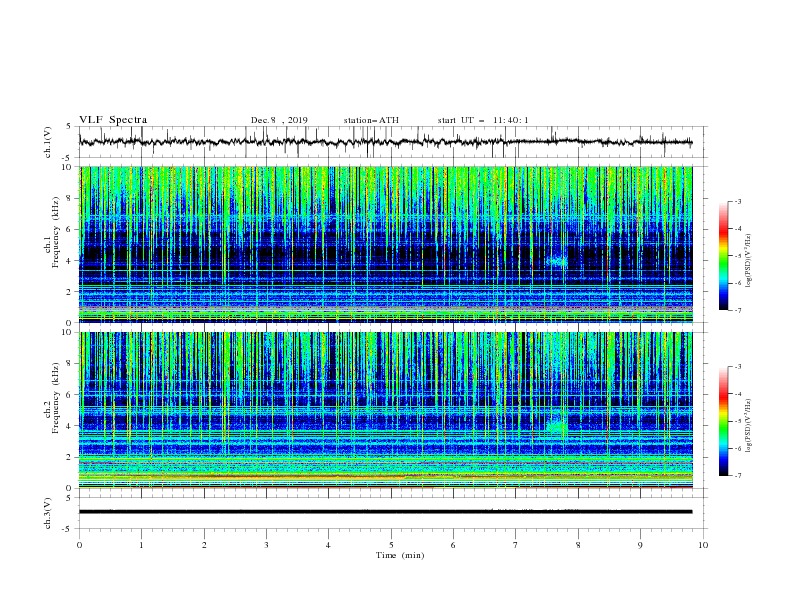Click the "Time (min)" x-axis label
The height and width of the screenshot is (612, 792).
click(x=400, y=555)
